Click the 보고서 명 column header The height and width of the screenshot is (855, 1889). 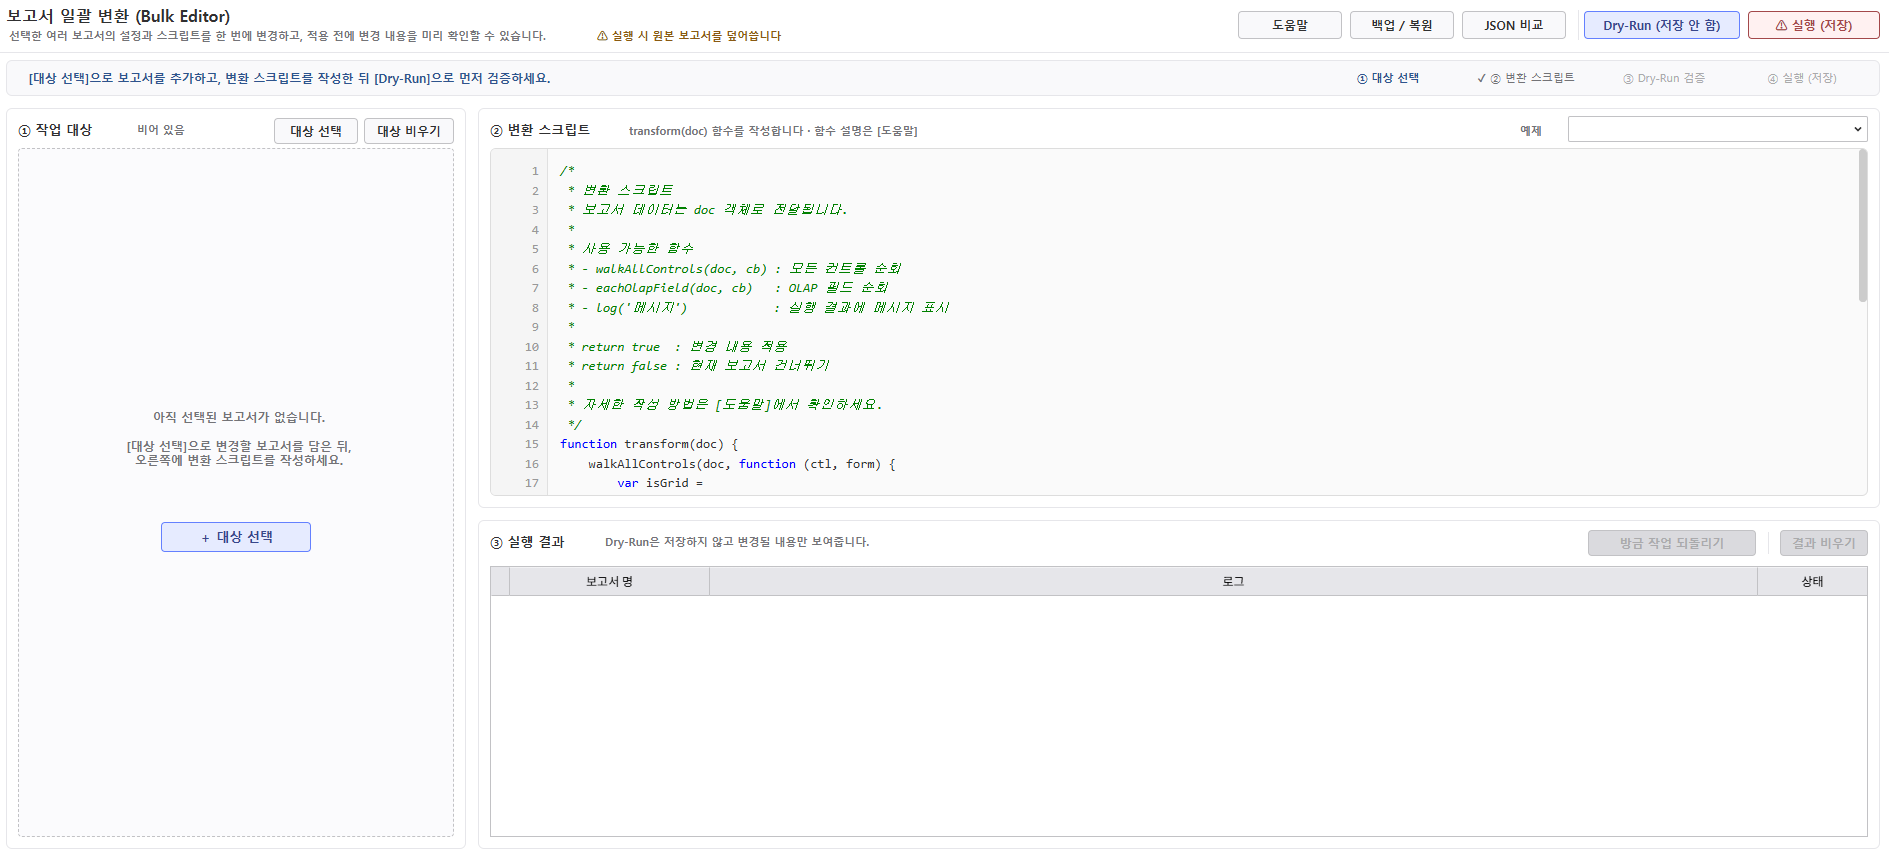(x=609, y=581)
